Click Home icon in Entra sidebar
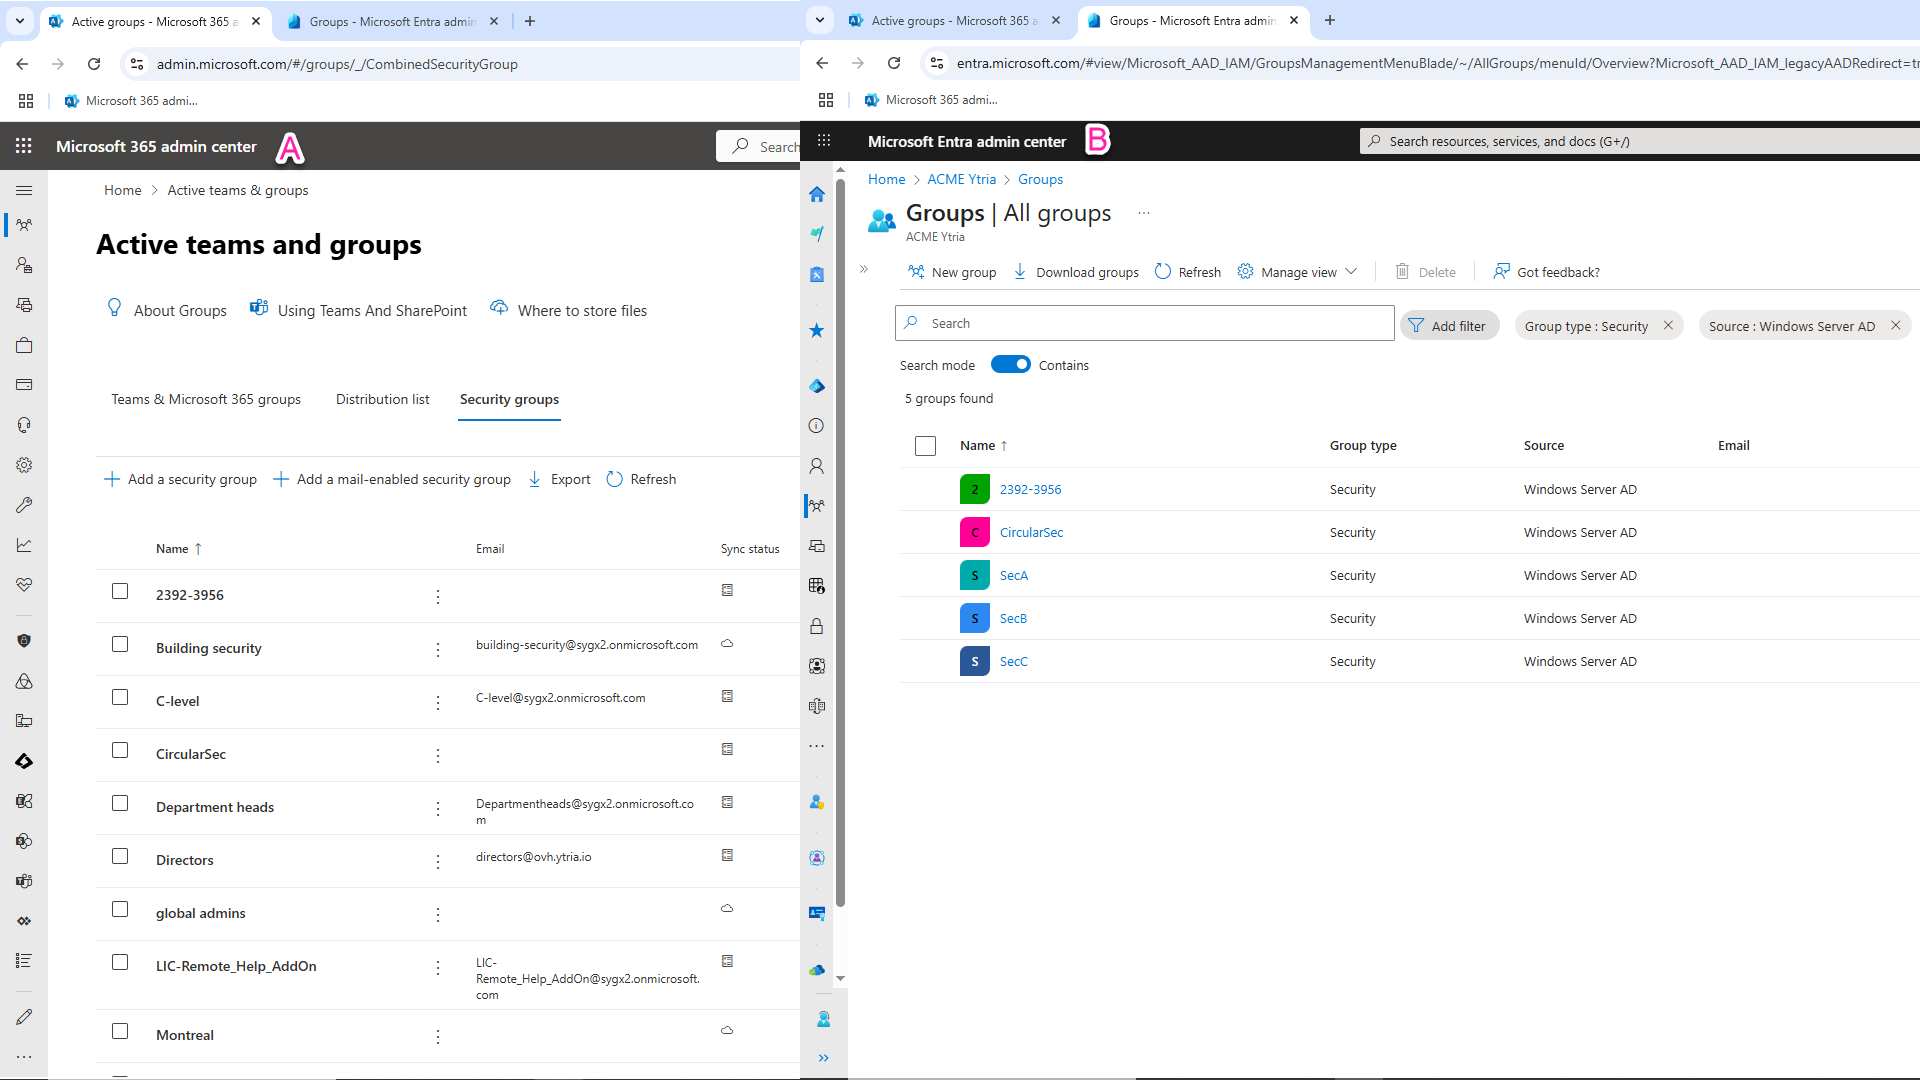 pos(817,194)
